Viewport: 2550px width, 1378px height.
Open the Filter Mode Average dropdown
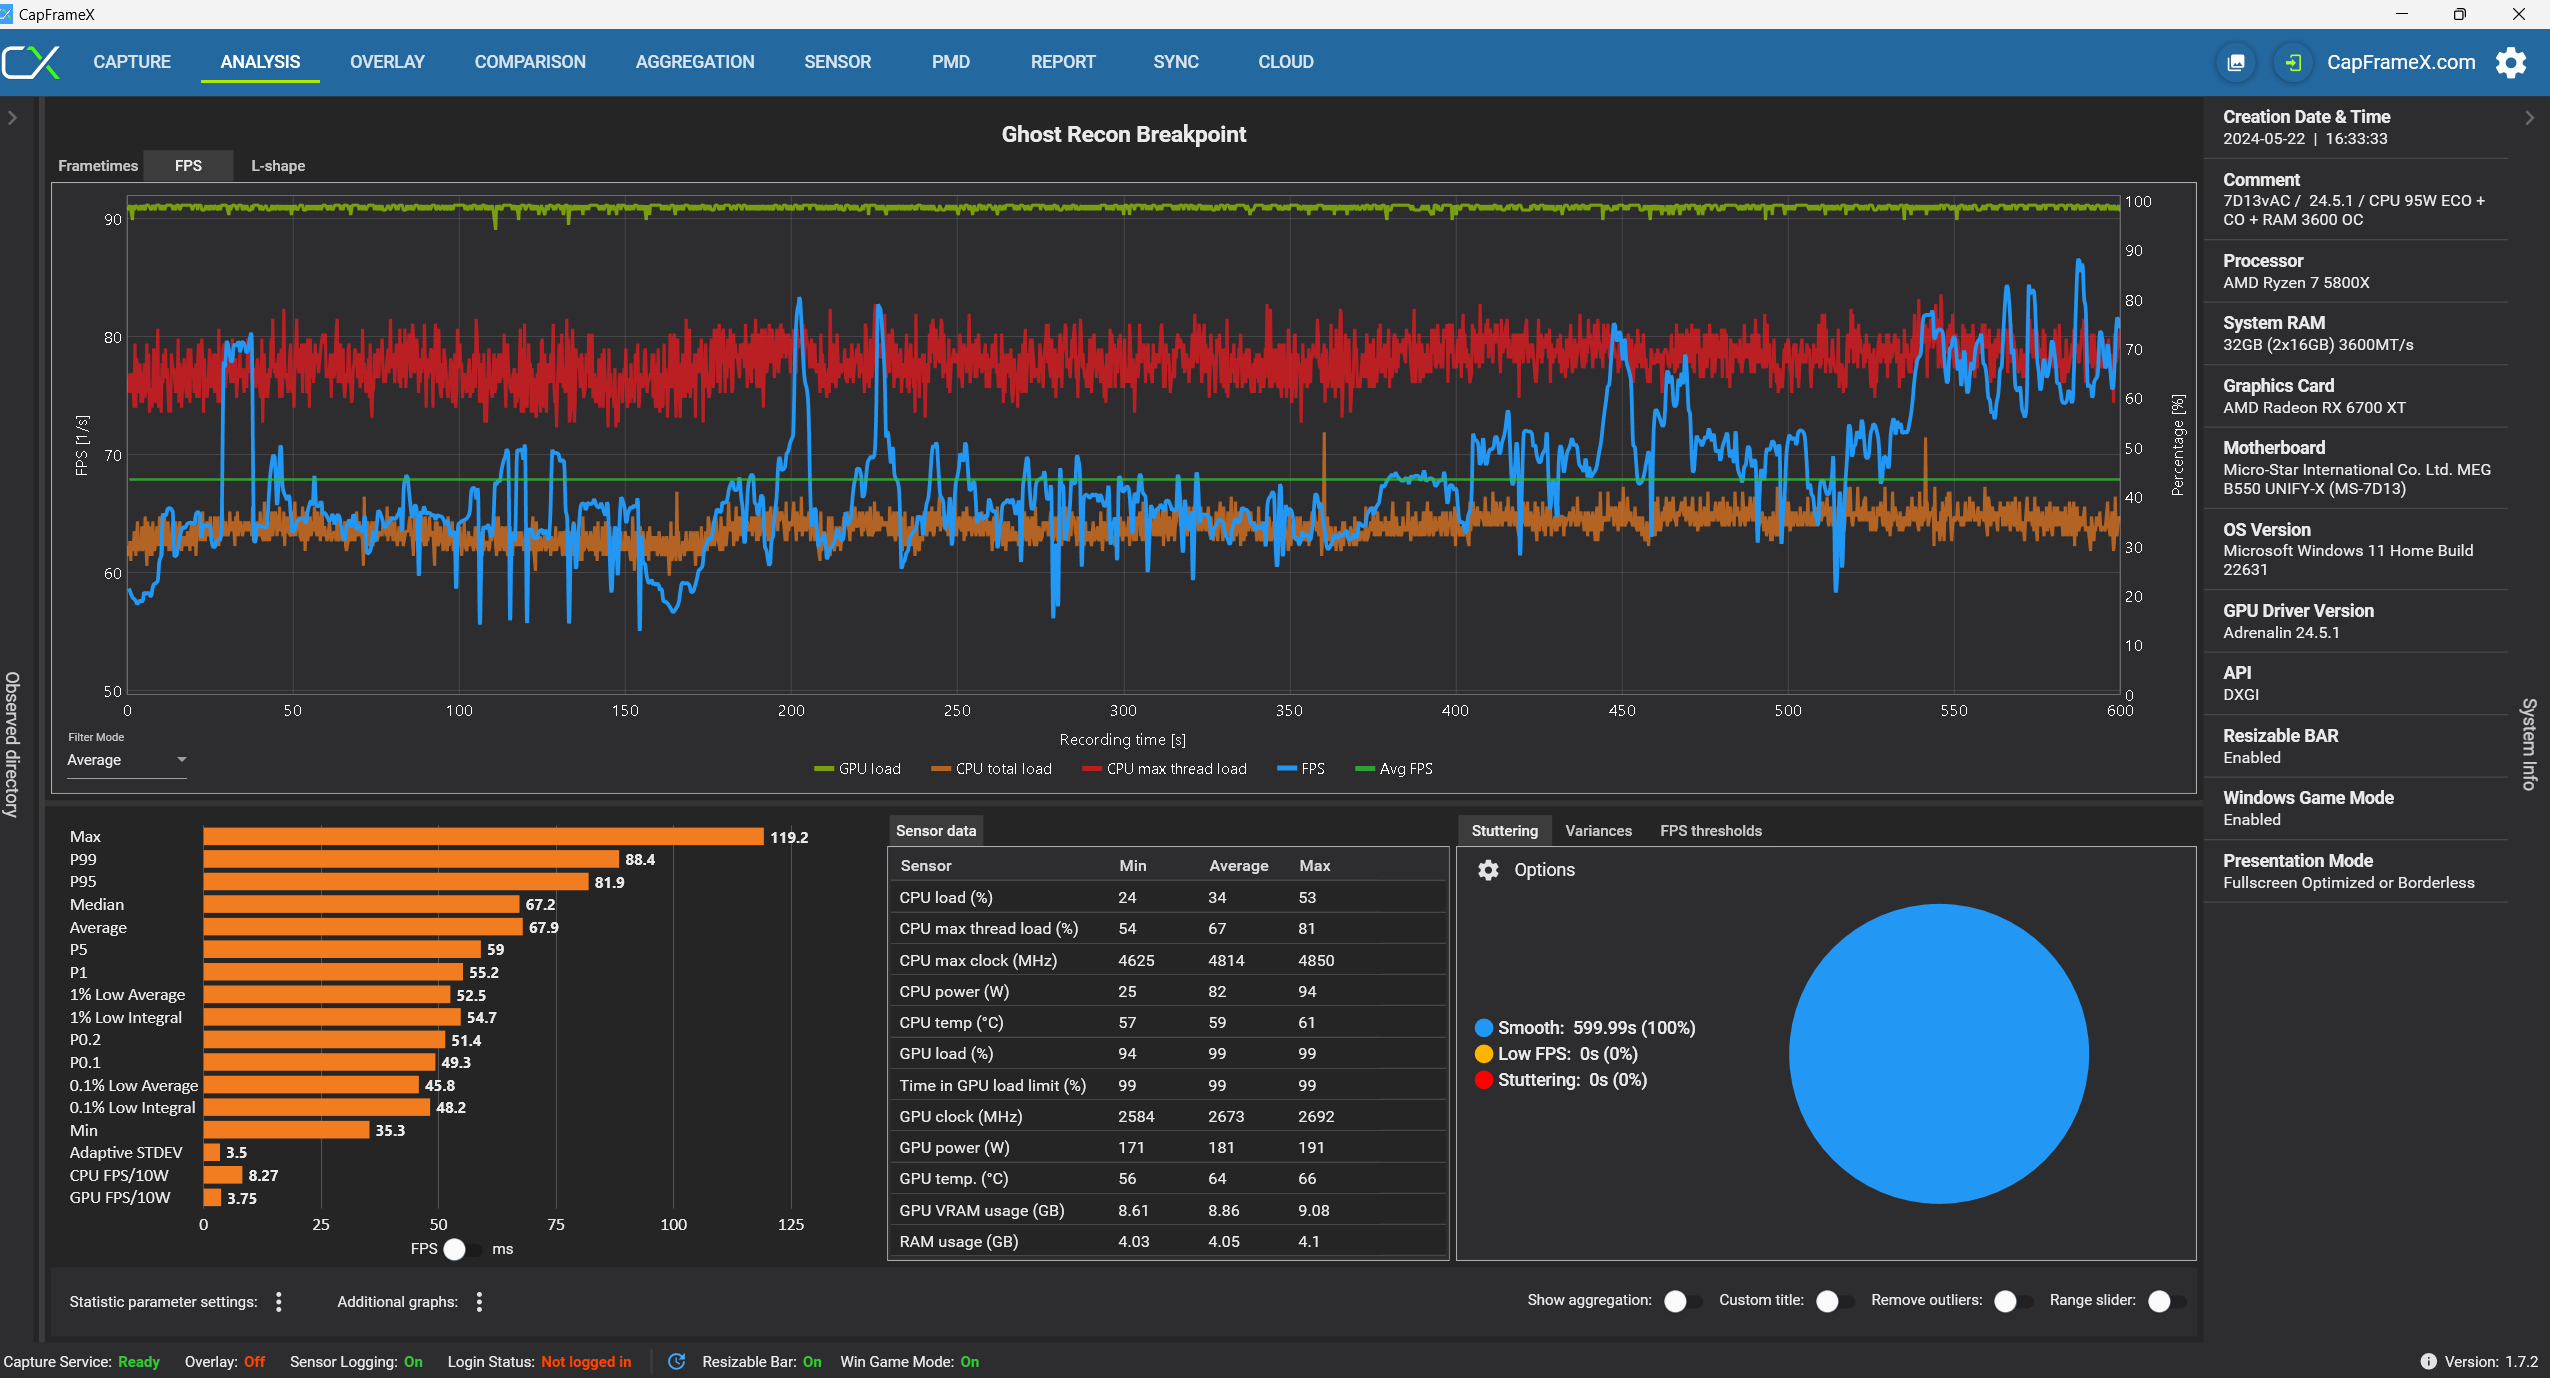click(126, 760)
